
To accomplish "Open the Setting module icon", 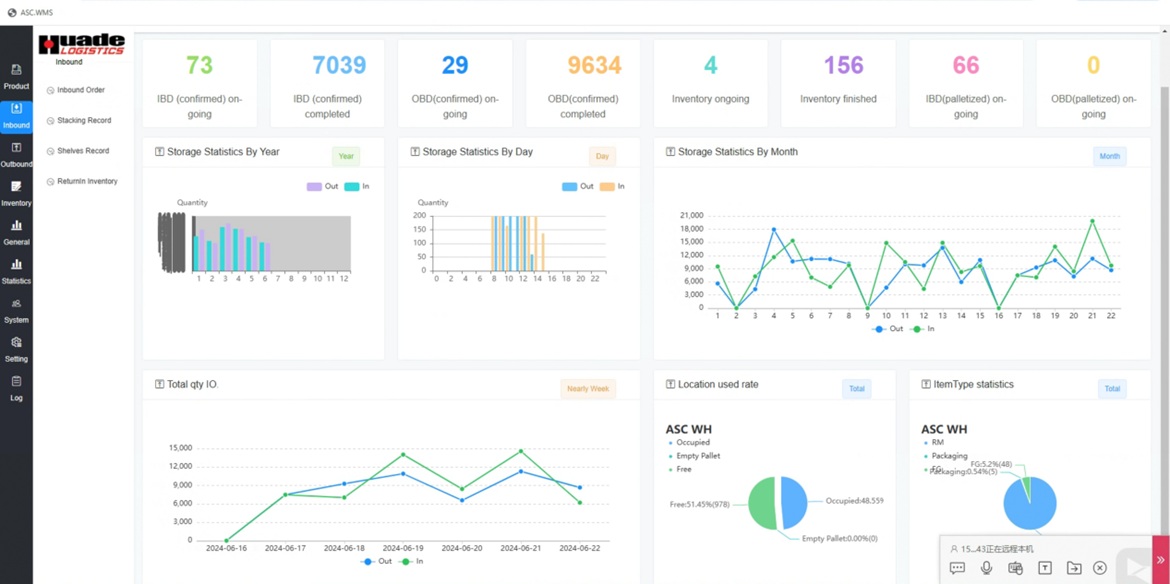I will [16, 352].
